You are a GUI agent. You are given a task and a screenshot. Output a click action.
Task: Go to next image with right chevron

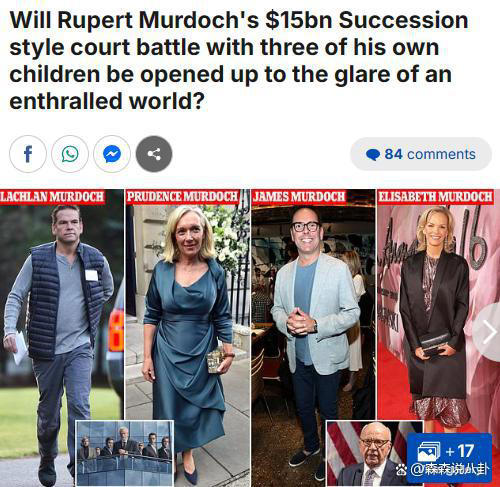pos(488,332)
